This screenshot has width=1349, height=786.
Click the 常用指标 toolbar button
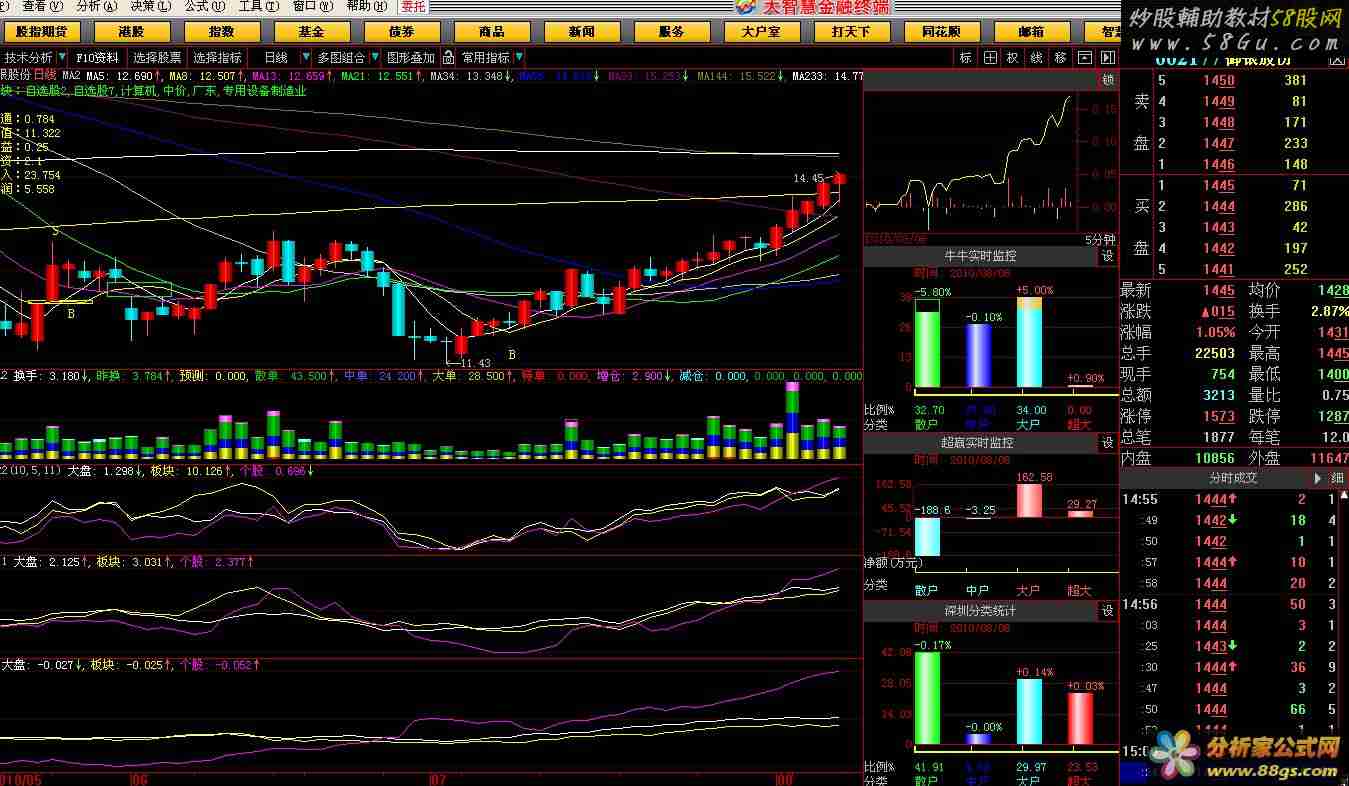(486, 58)
